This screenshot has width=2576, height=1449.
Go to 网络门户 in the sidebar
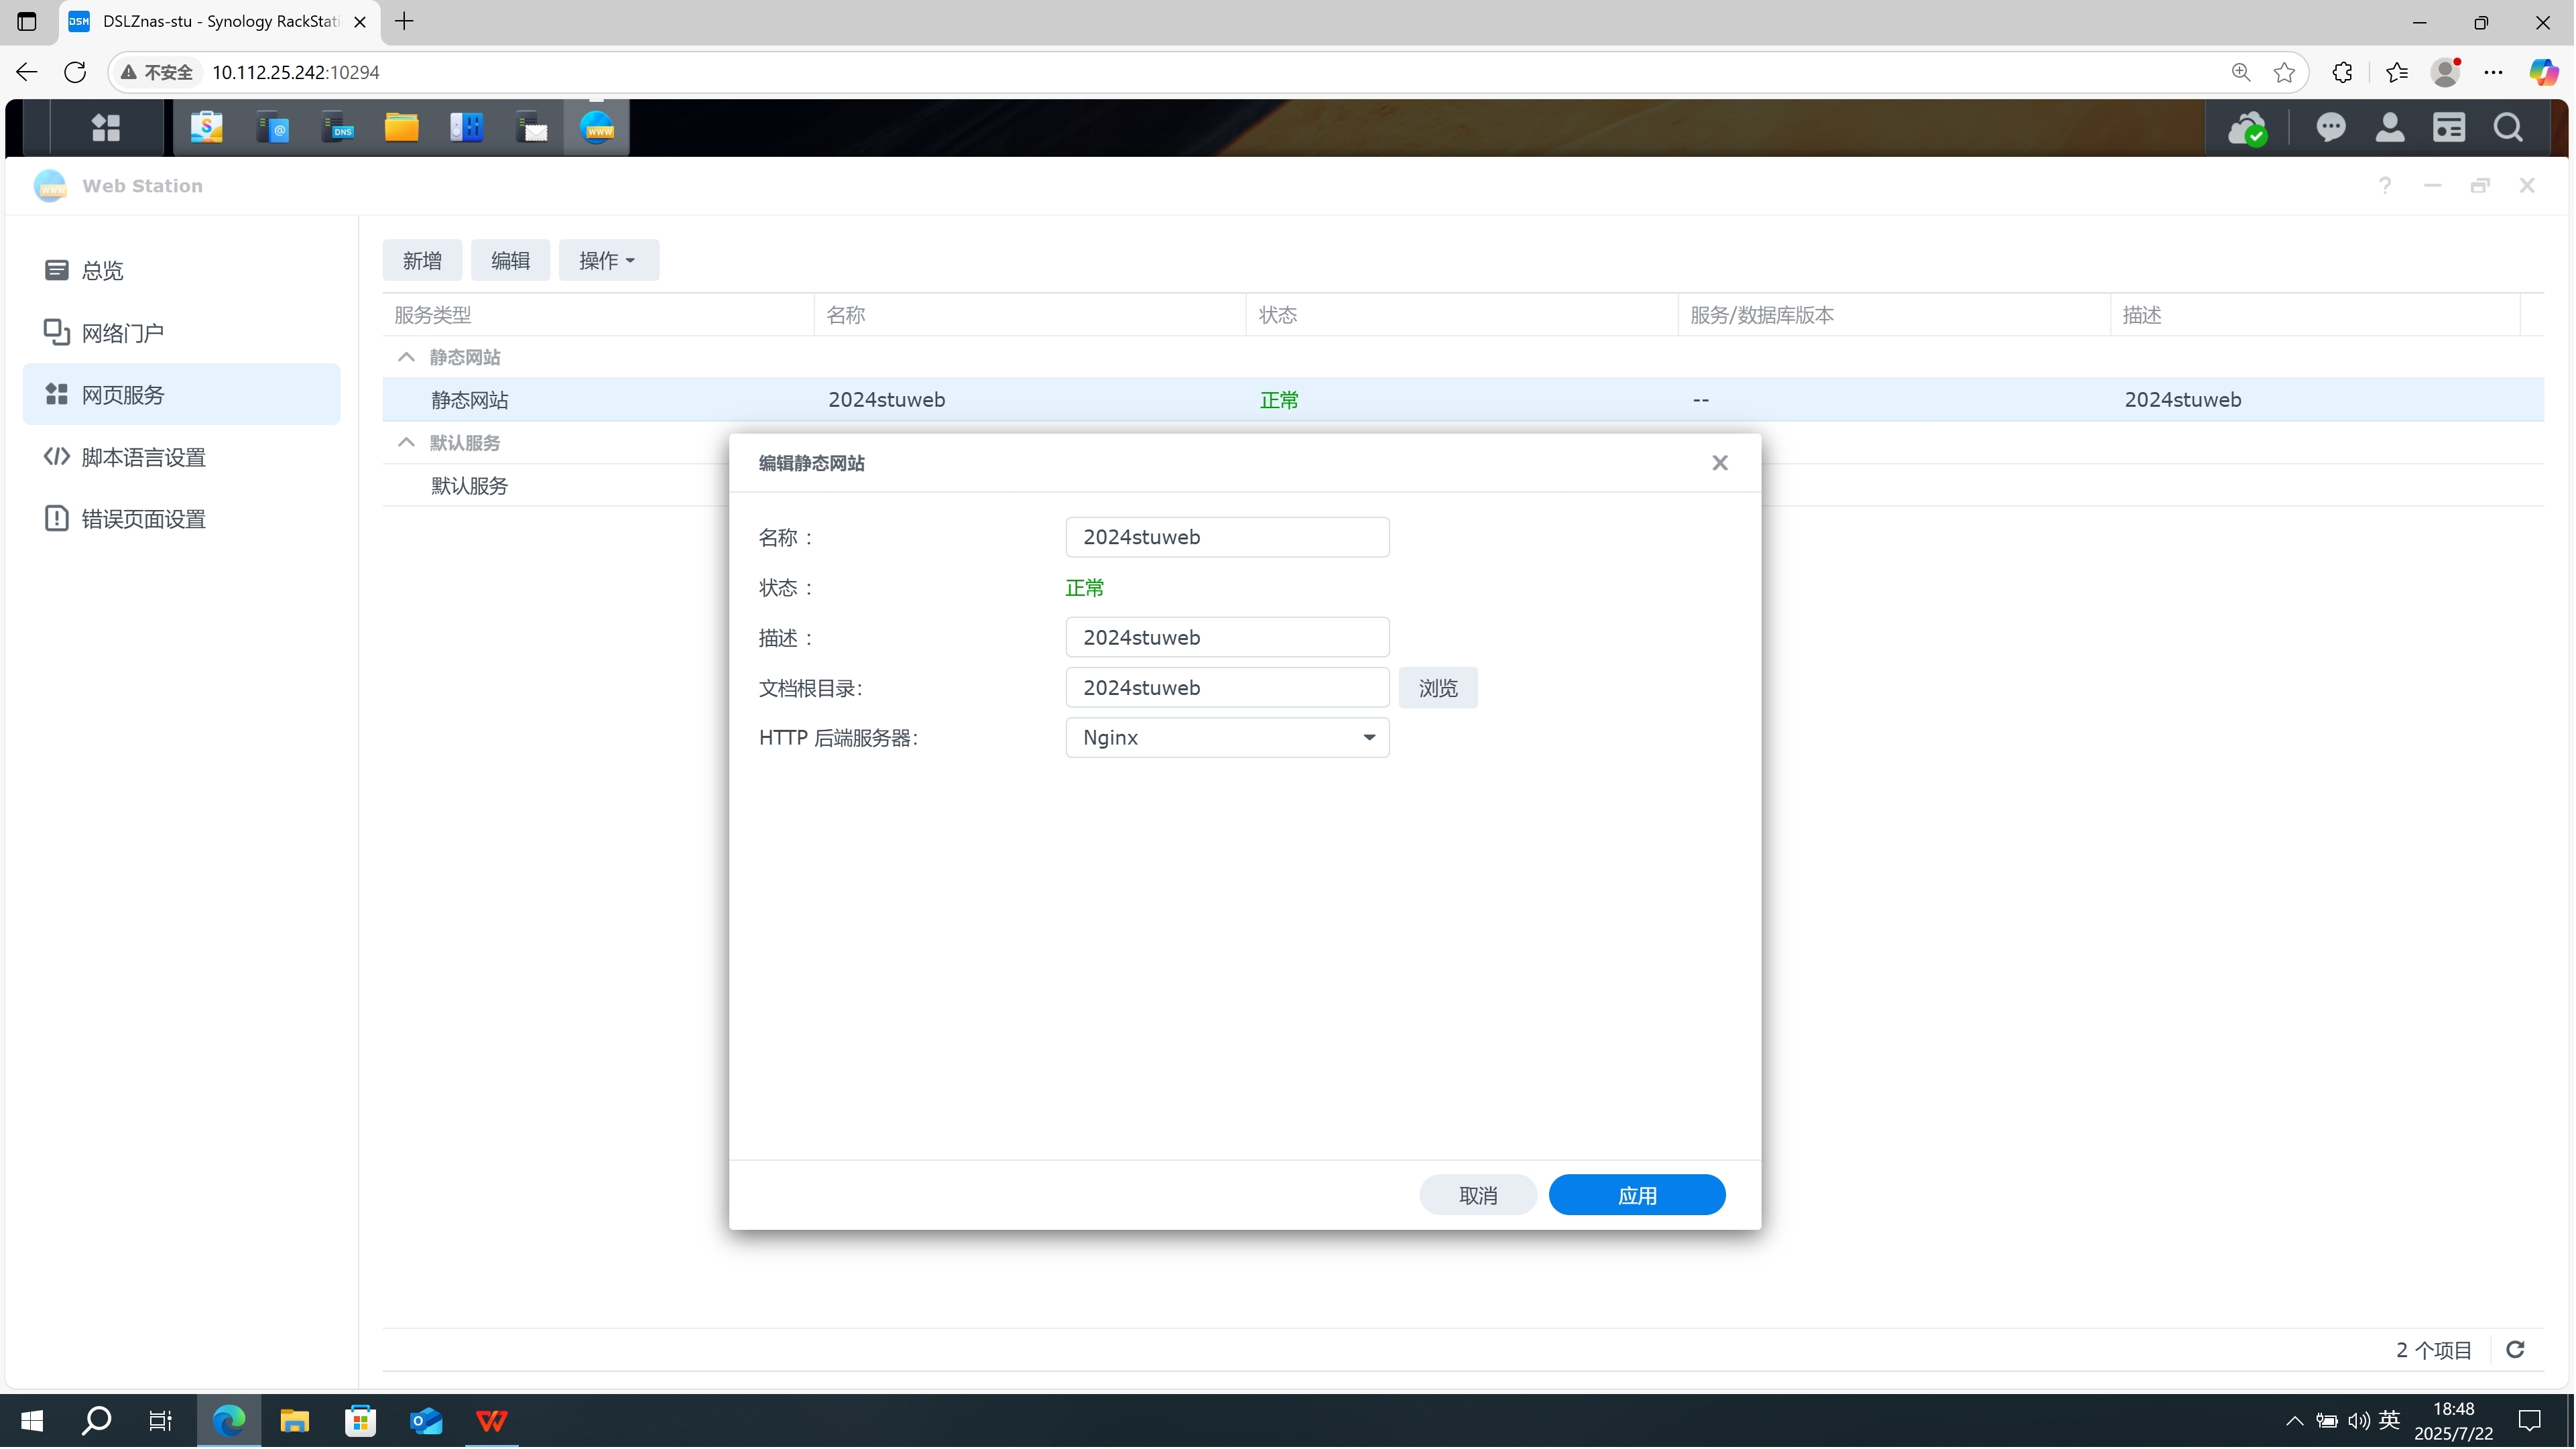(181, 332)
